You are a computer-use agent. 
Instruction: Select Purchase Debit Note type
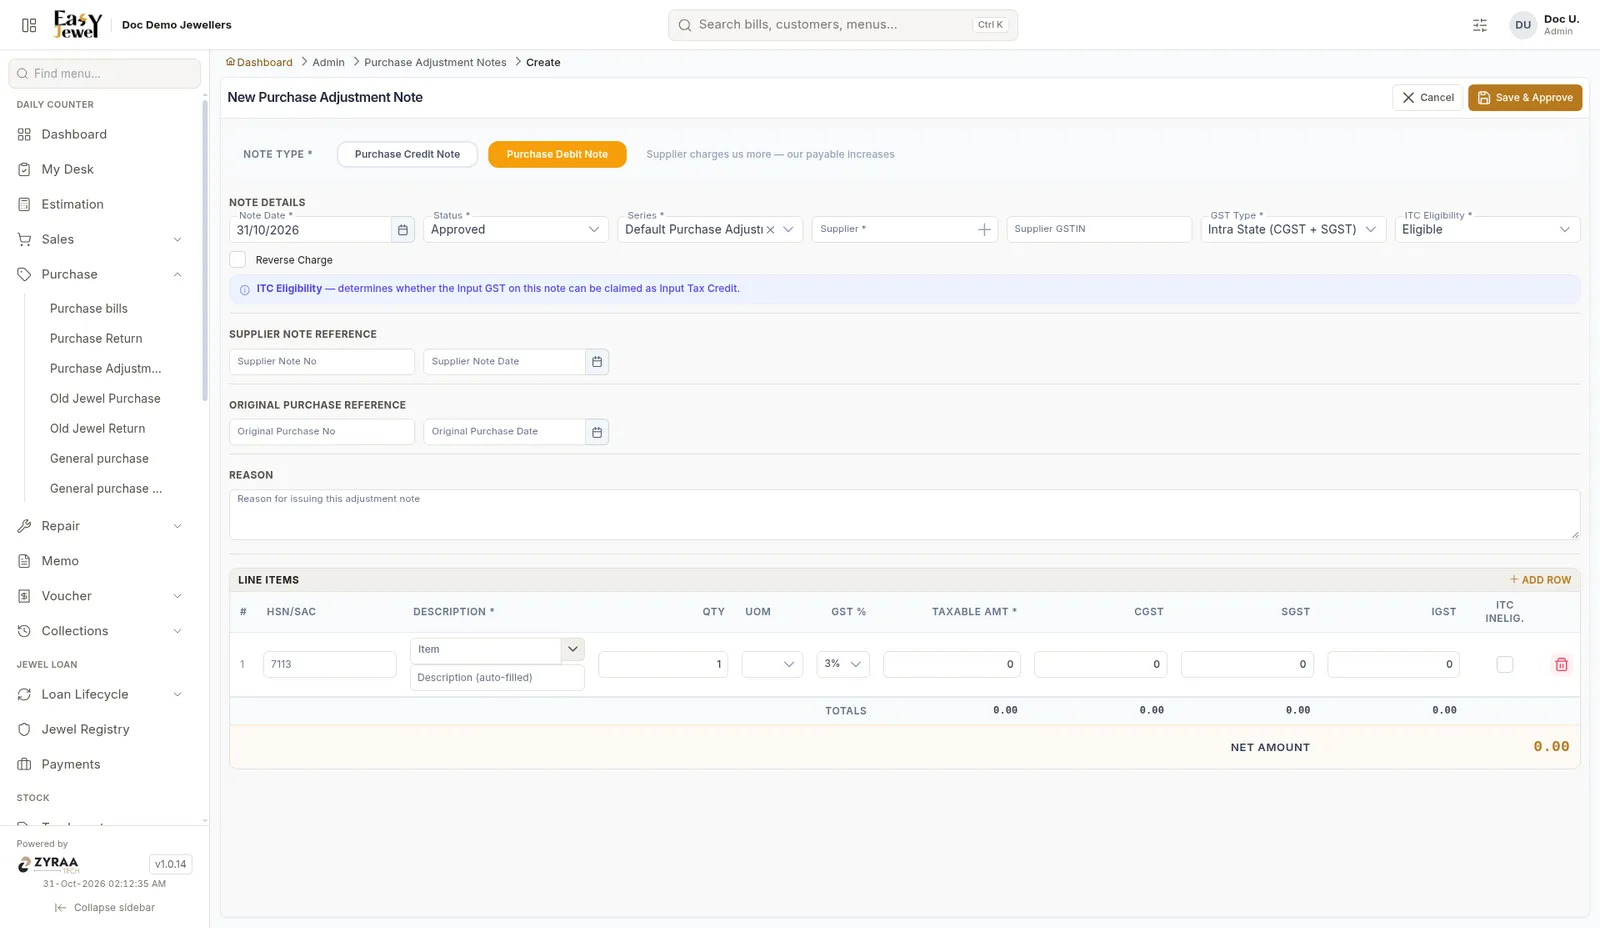(557, 154)
